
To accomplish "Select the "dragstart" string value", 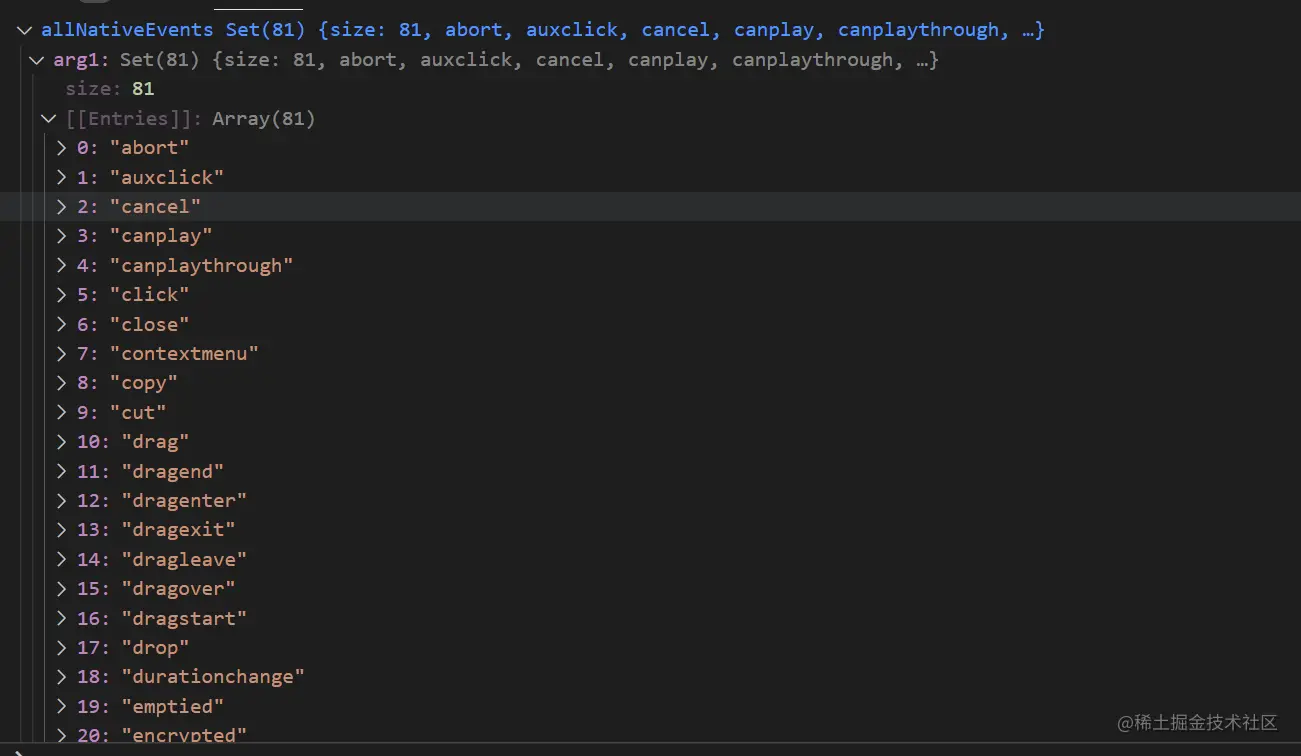I will click(x=184, y=618).
